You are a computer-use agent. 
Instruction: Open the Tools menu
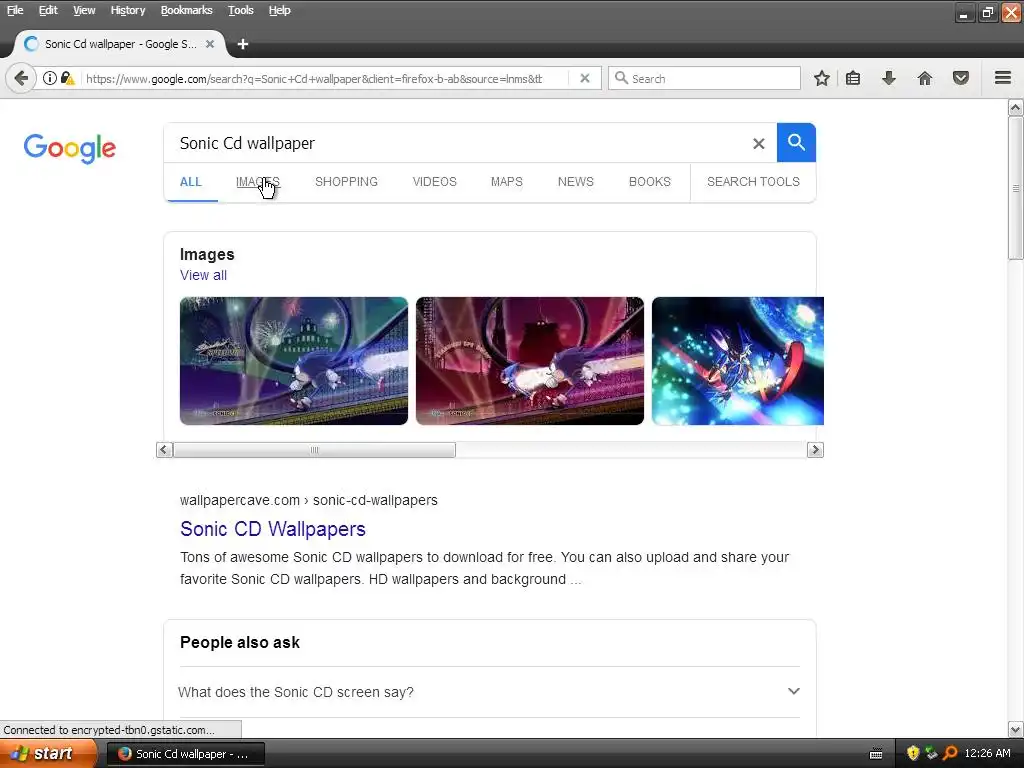pyautogui.click(x=240, y=10)
